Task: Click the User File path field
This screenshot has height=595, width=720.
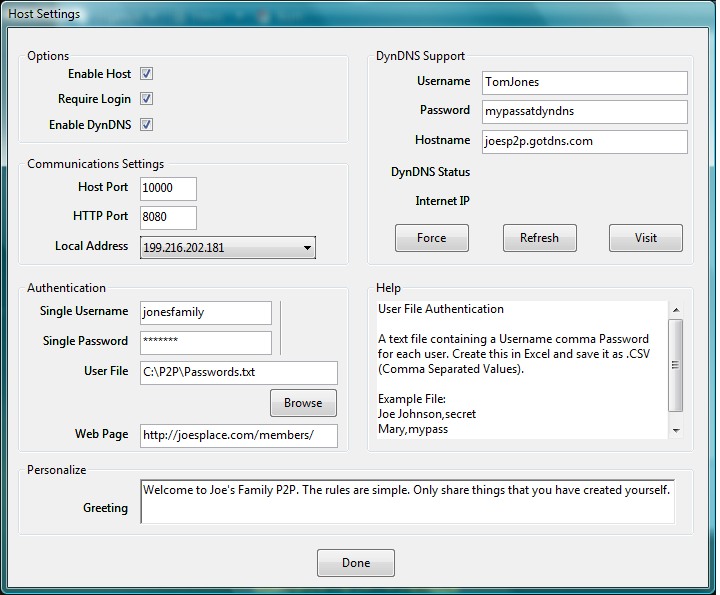Action: (239, 373)
